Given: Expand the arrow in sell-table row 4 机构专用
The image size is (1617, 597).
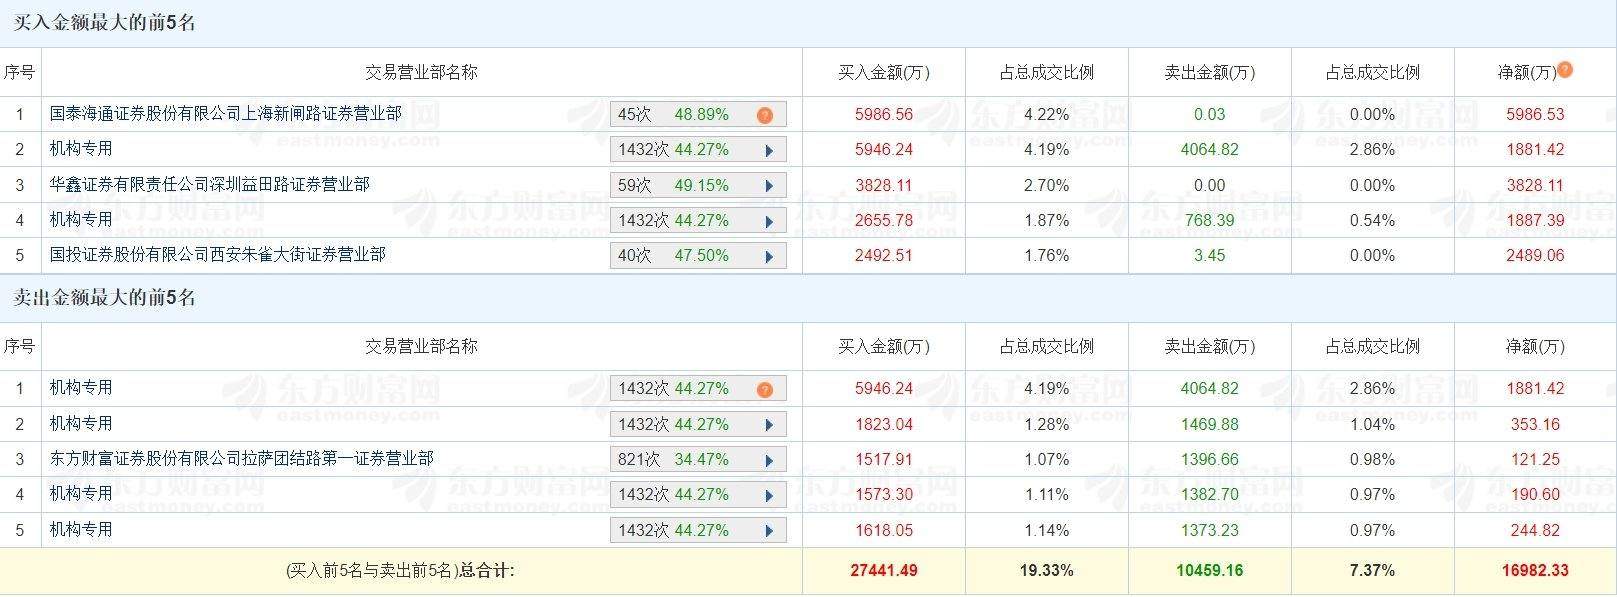Looking at the screenshot, I should click(769, 496).
